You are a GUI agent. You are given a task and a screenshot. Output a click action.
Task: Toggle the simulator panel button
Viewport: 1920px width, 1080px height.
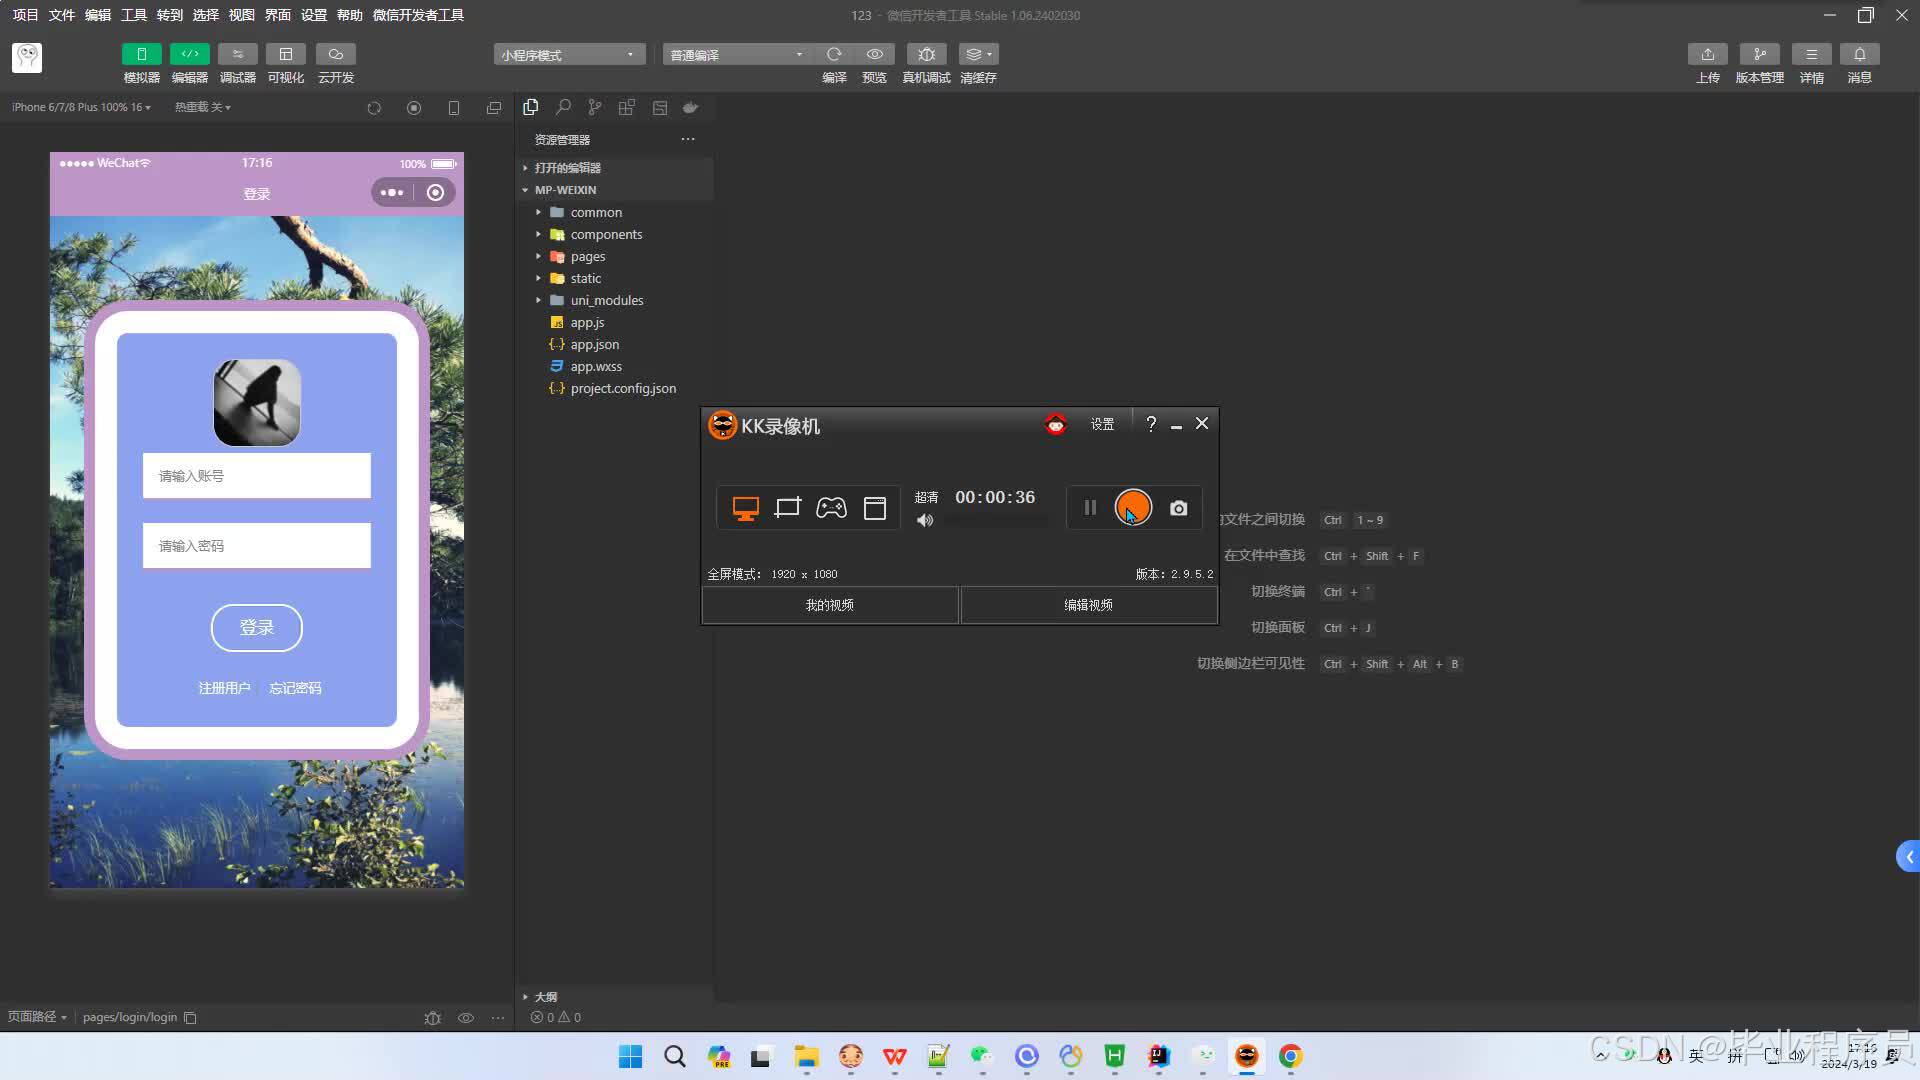point(141,54)
